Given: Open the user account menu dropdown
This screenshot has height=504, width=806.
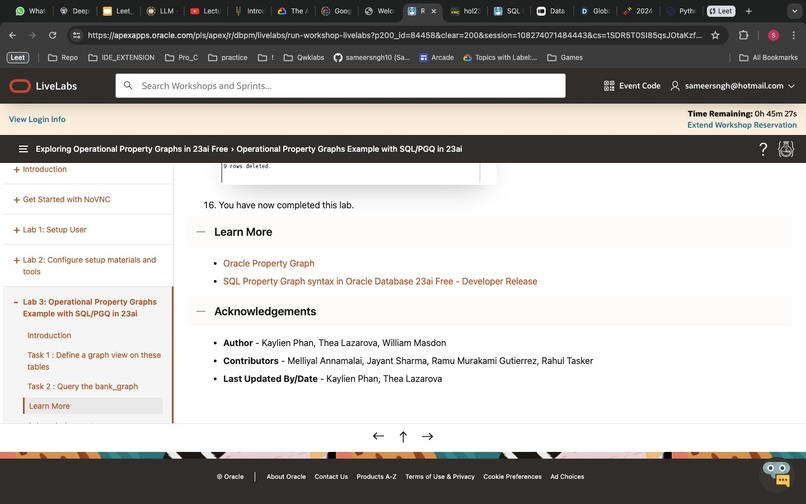Looking at the screenshot, I should 733,86.
